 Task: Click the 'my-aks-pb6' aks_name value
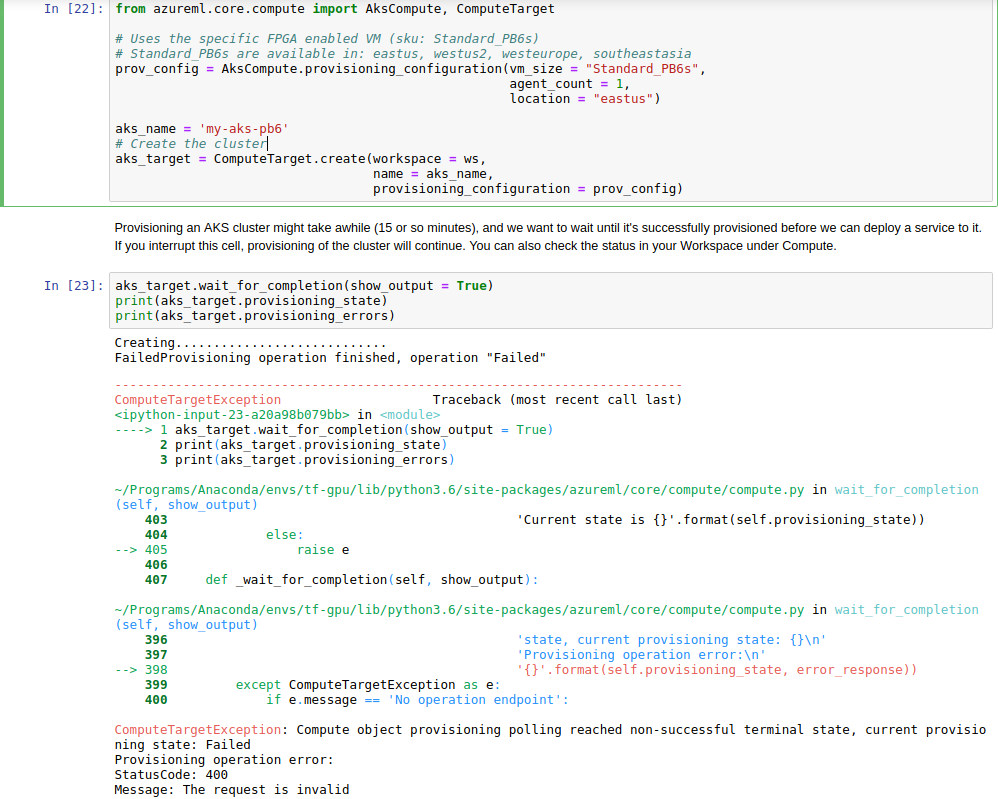coord(244,129)
